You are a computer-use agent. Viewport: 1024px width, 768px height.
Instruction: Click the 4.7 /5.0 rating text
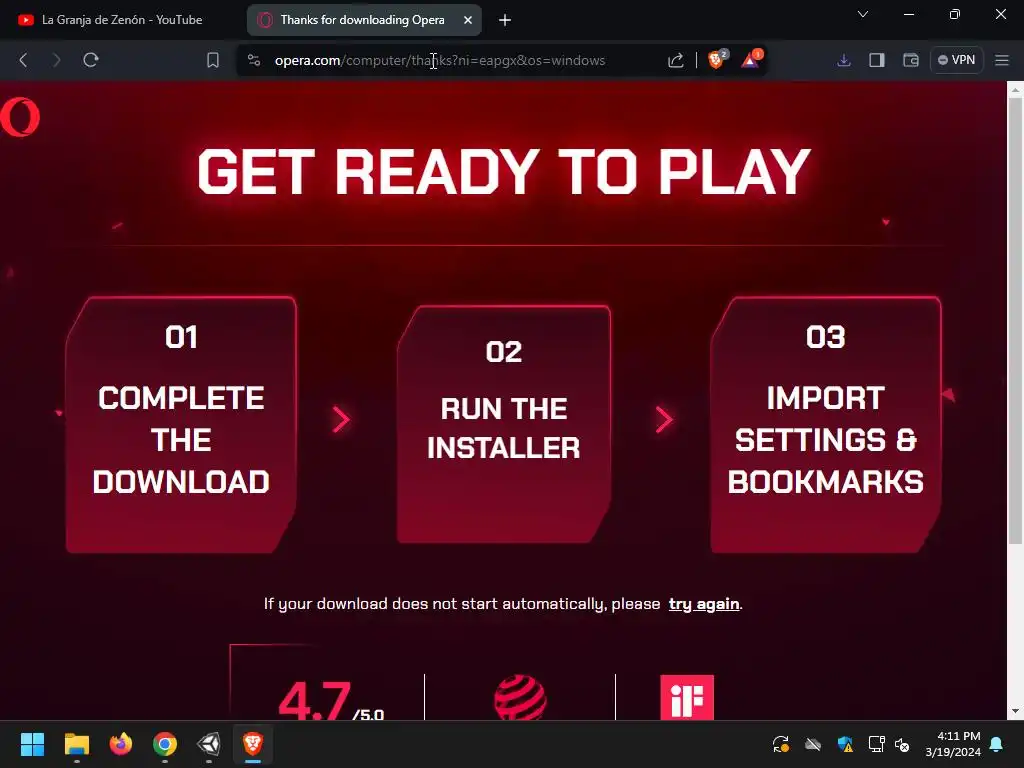(331, 701)
